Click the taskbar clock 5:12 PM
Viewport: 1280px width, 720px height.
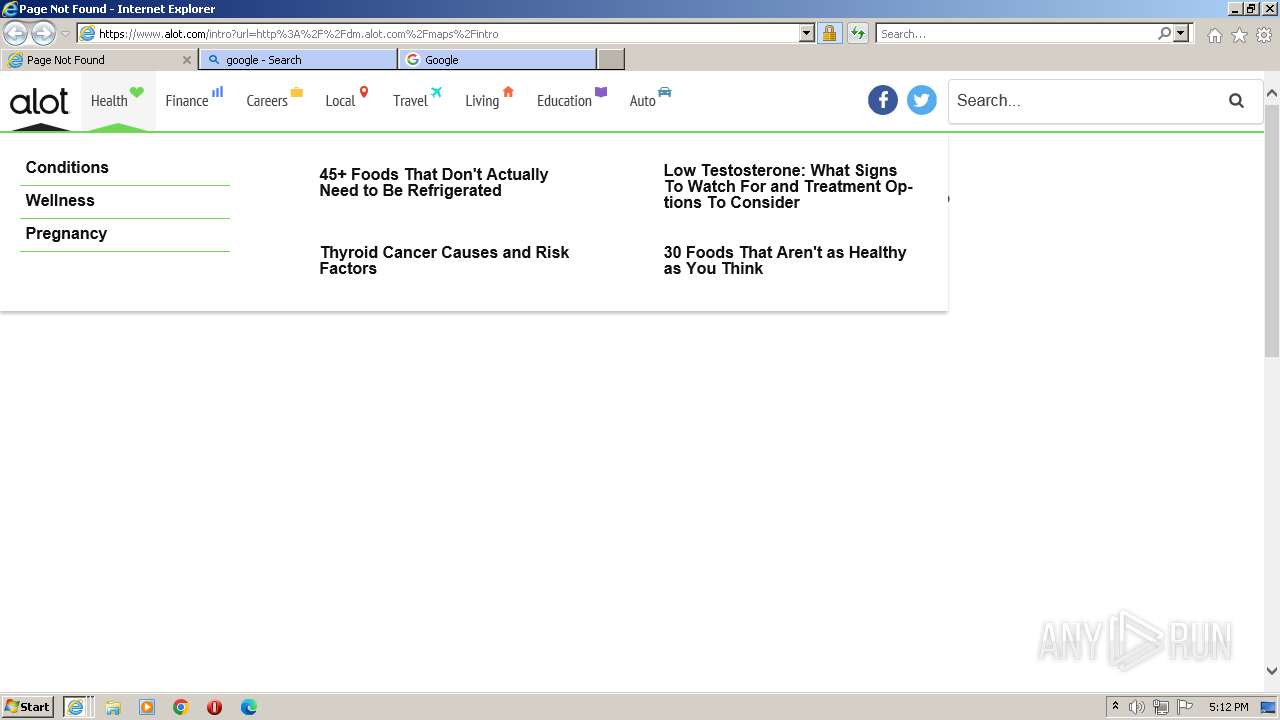(1228, 707)
